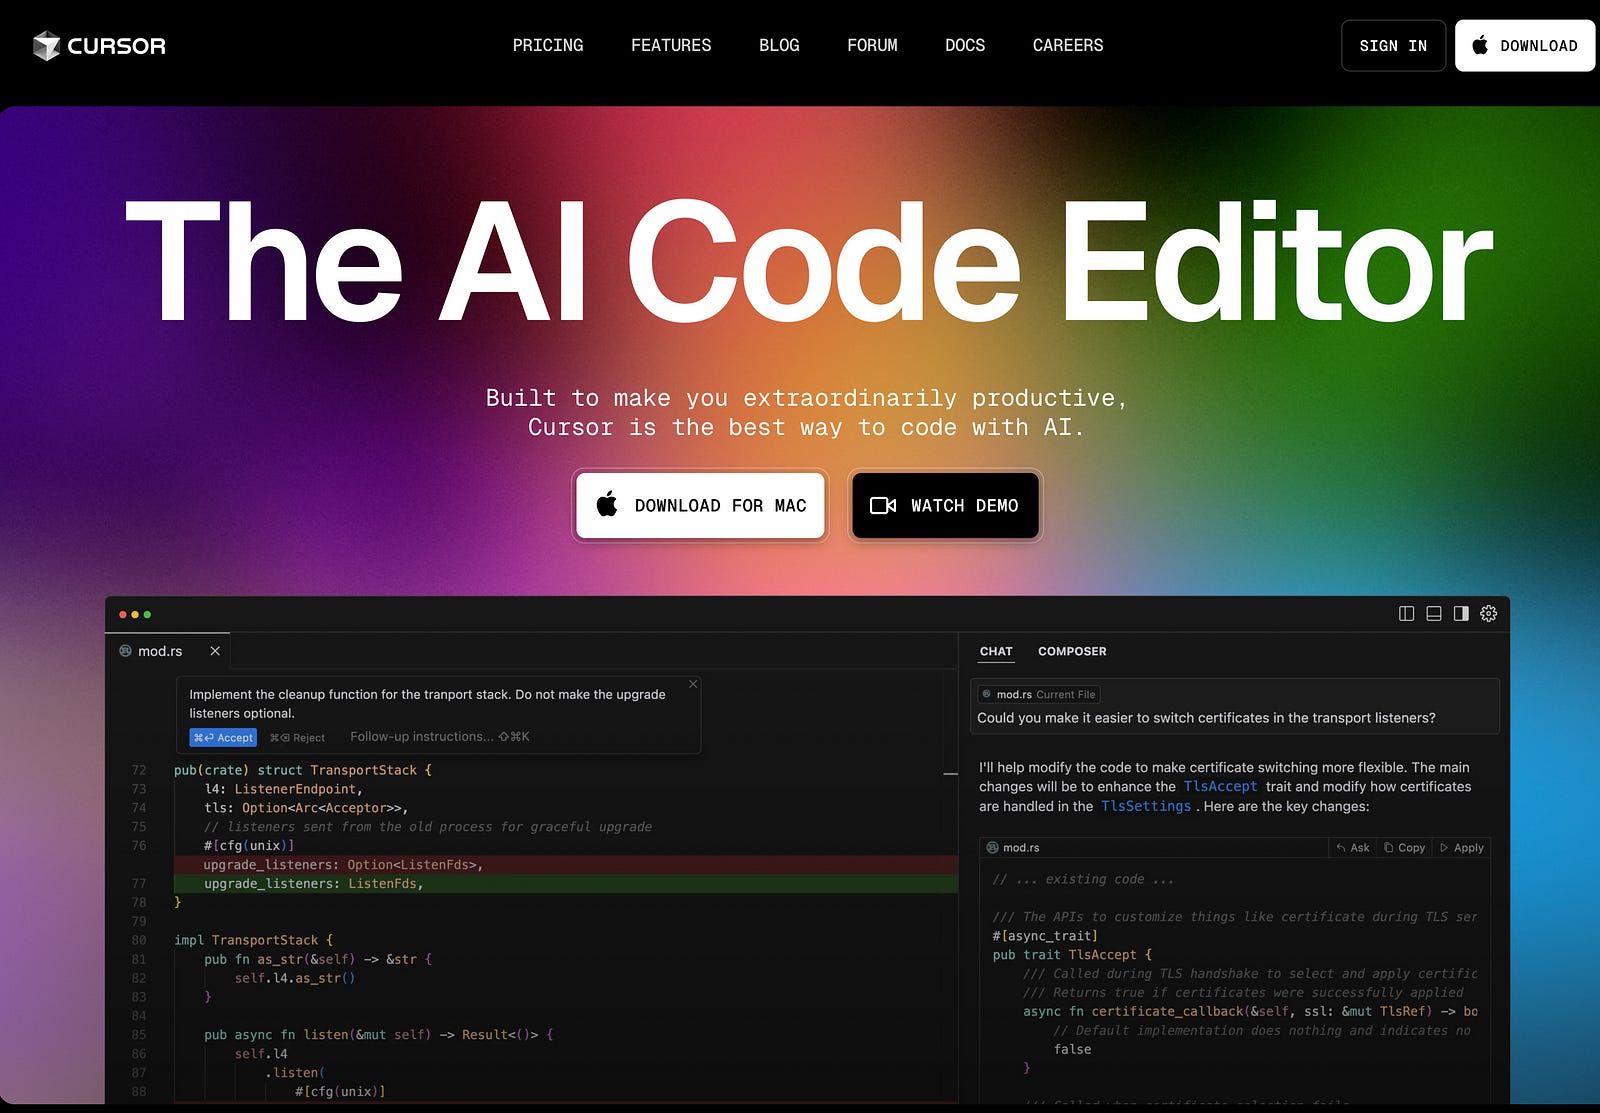
Task: Copy the mod.rs code block
Action: pos(1404,848)
